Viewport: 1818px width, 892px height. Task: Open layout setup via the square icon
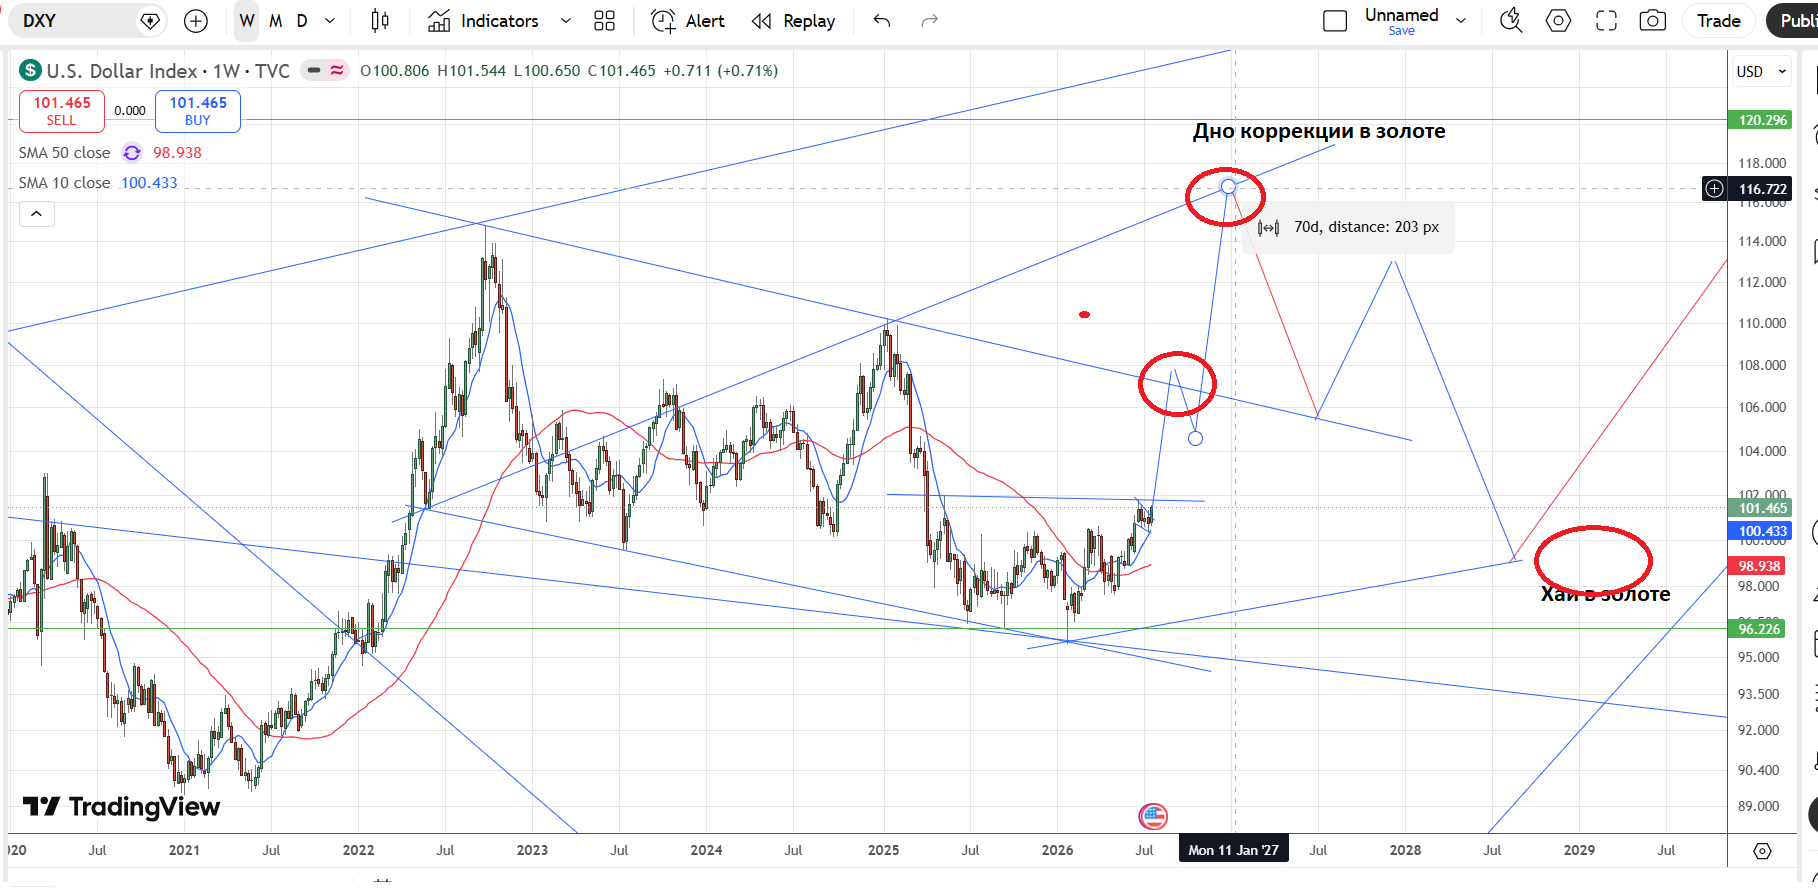pyautogui.click(x=1335, y=21)
